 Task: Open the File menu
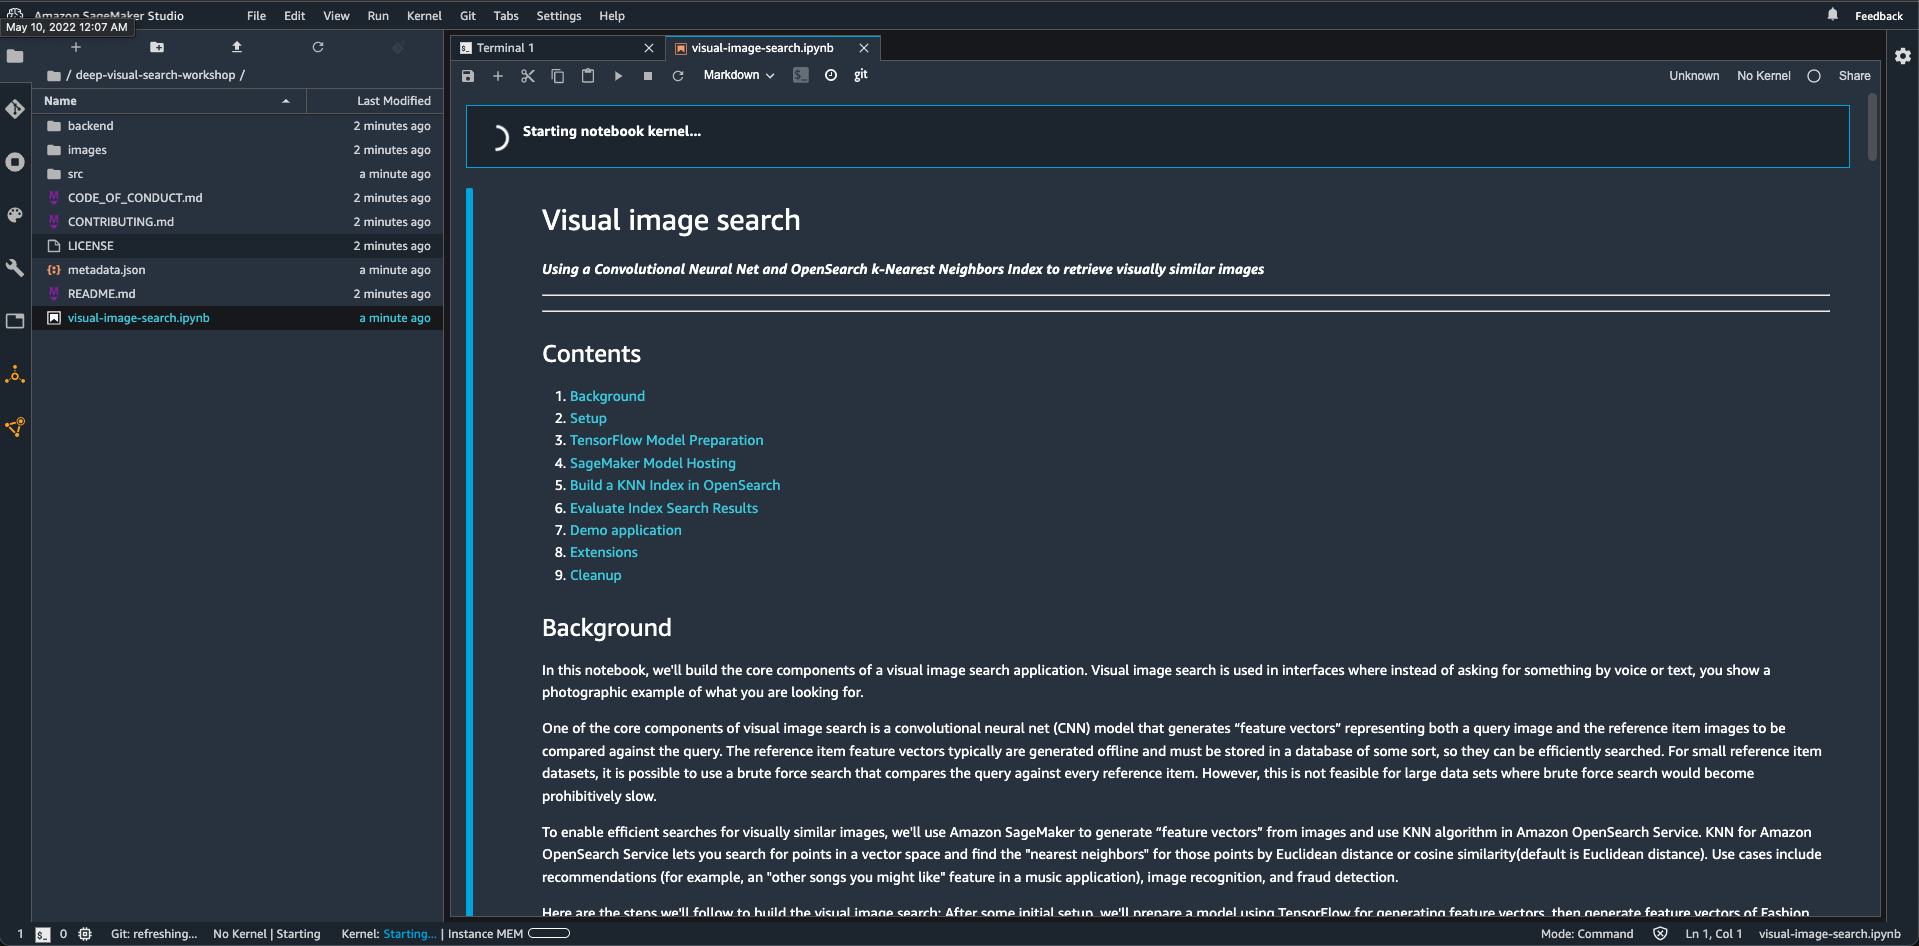coord(257,16)
